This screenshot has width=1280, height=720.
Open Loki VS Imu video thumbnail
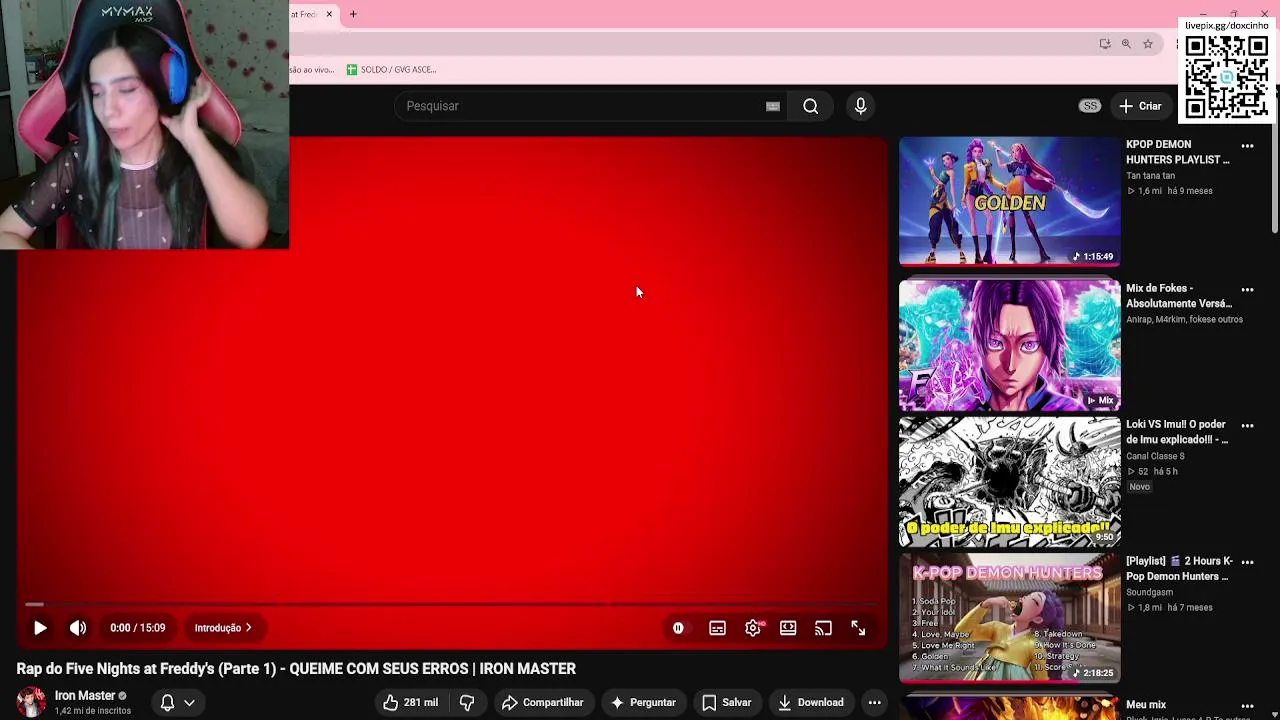tap(1009, 482)
